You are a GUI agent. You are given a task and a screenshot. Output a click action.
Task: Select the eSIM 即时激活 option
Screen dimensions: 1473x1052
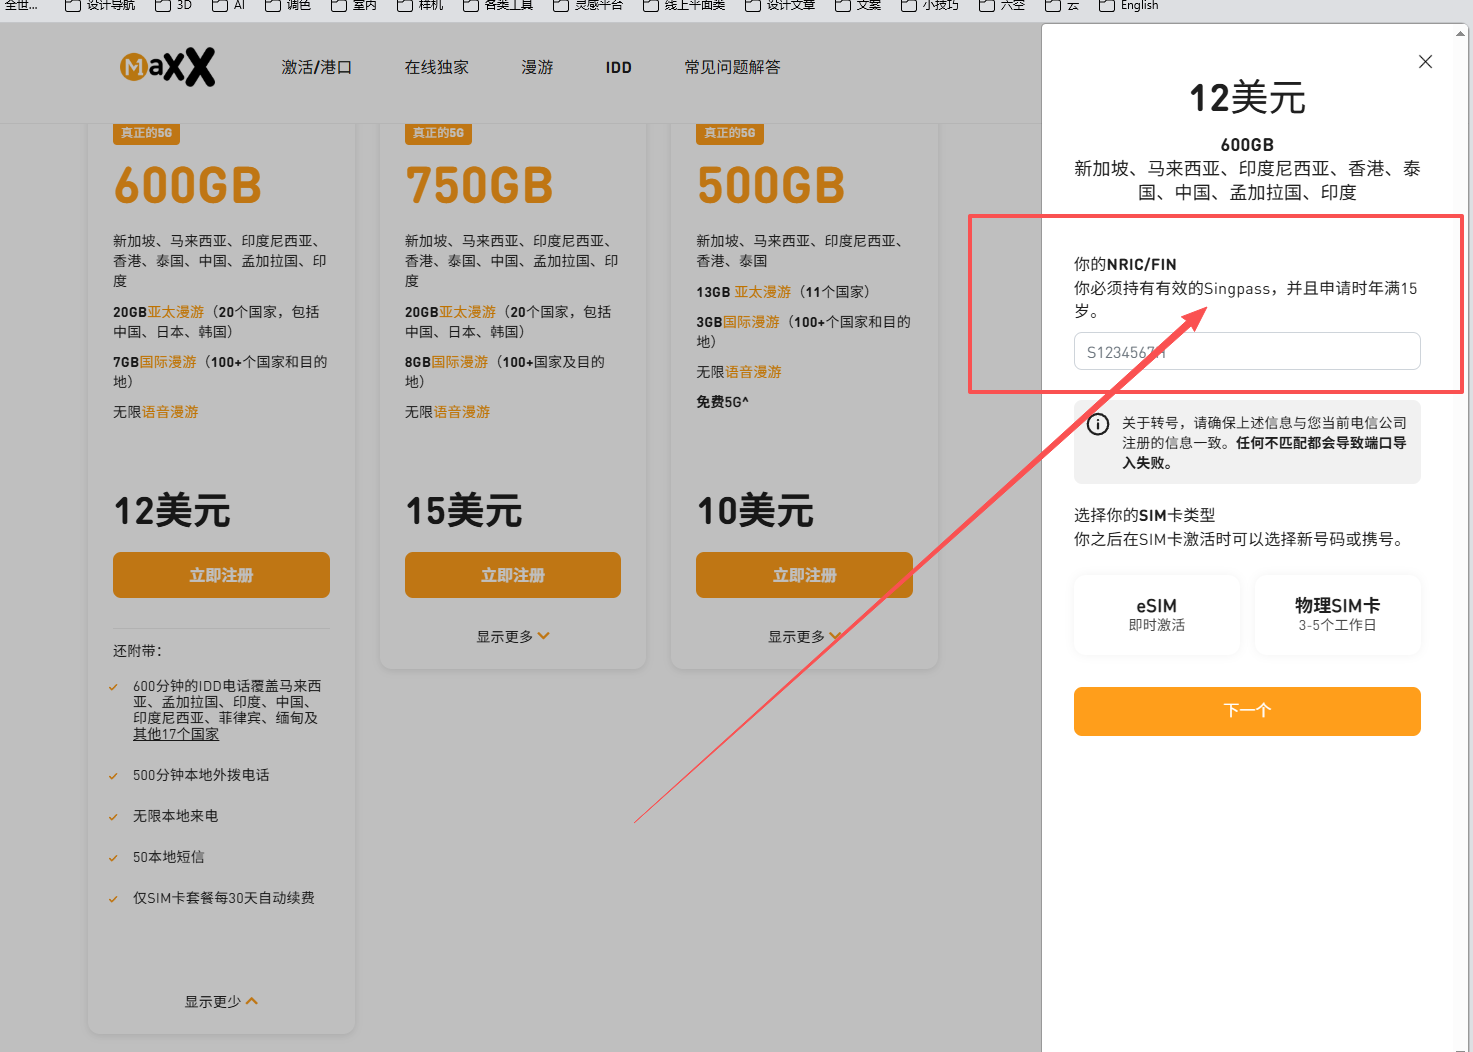coord(1157,615)
